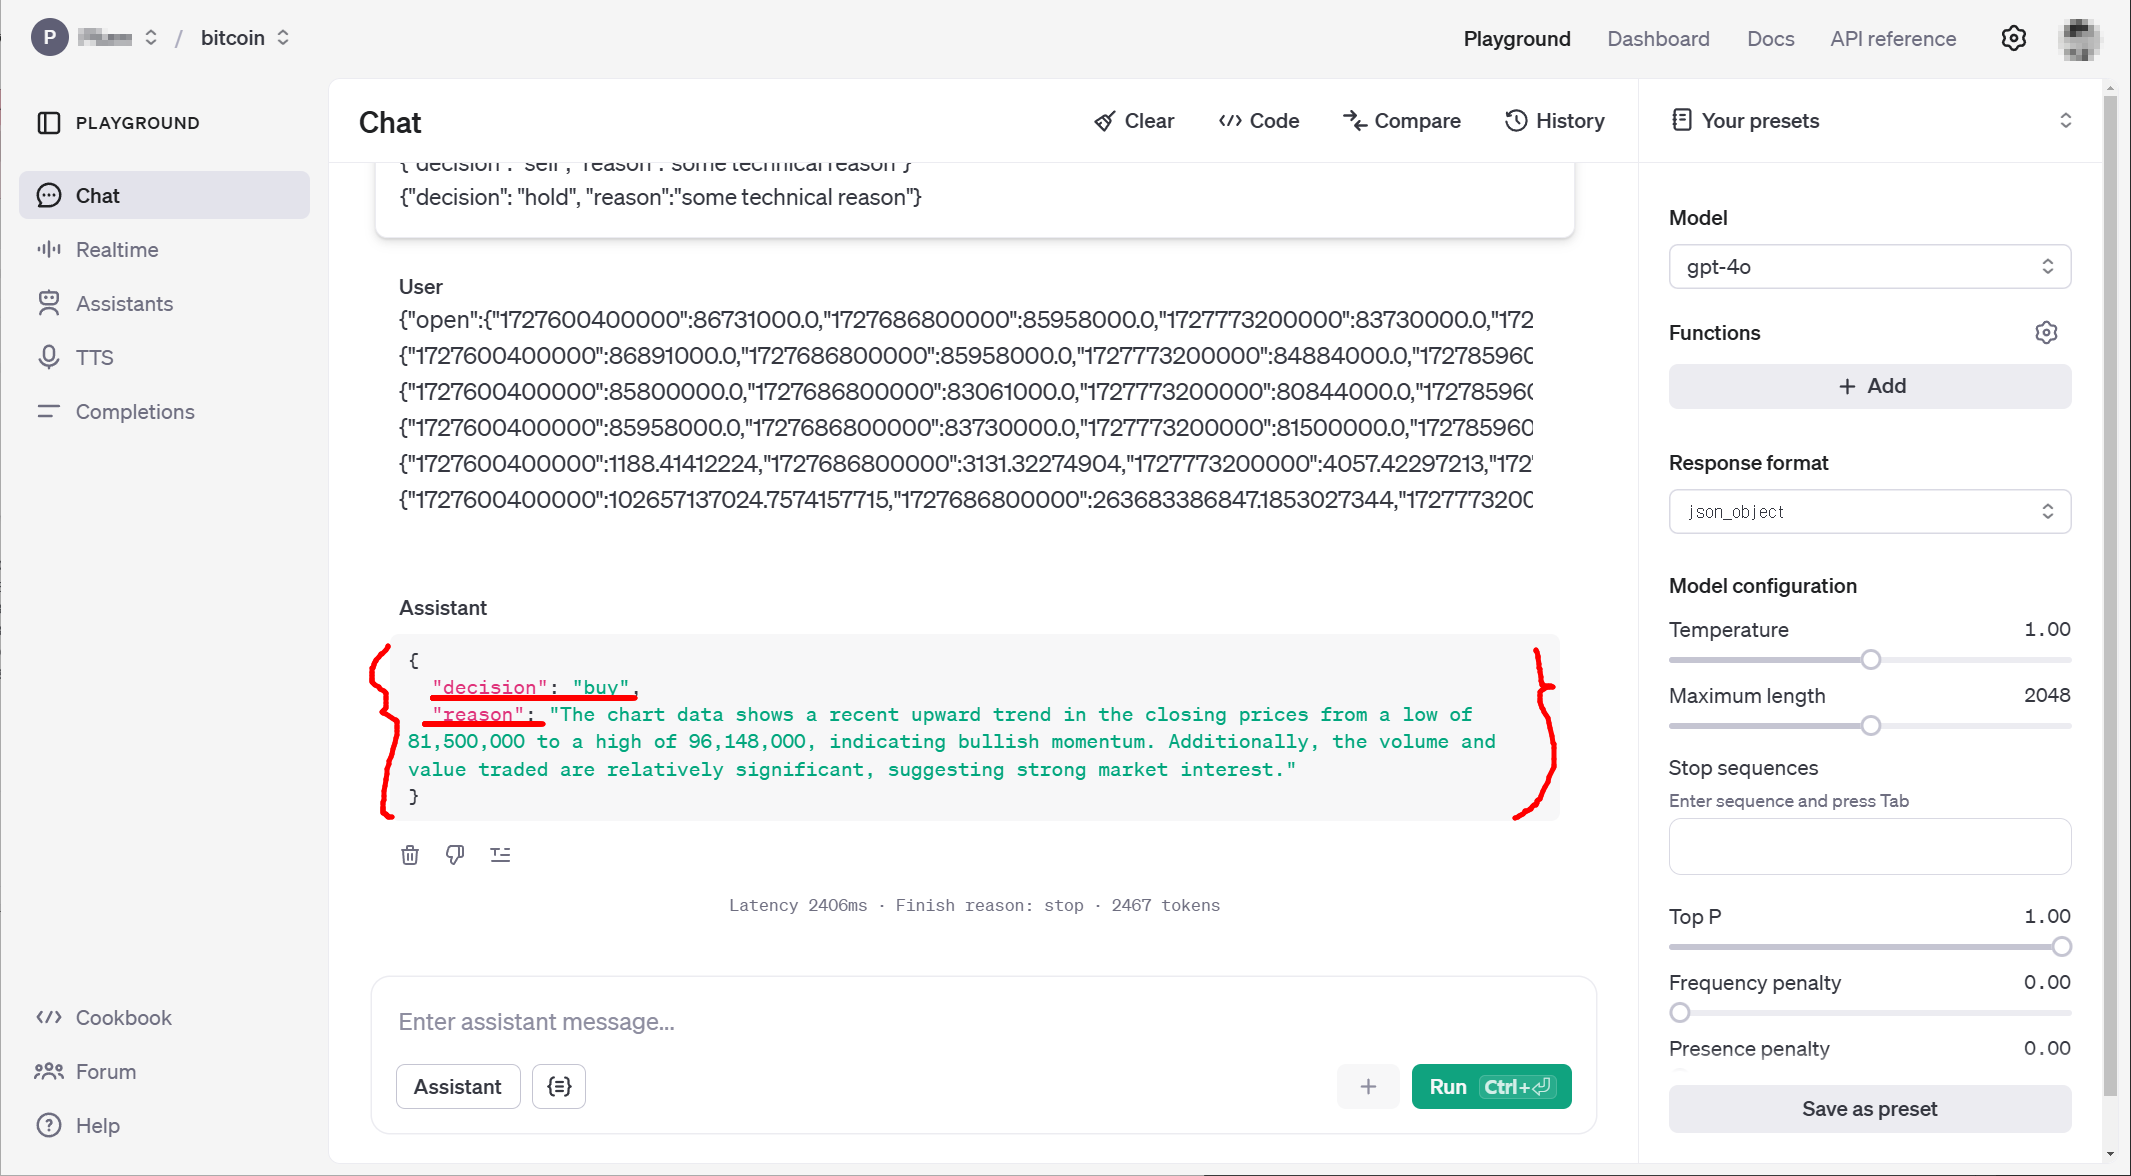Open settings gear in the top bar
2131x1176 pixels.
tap(2013, 38)
